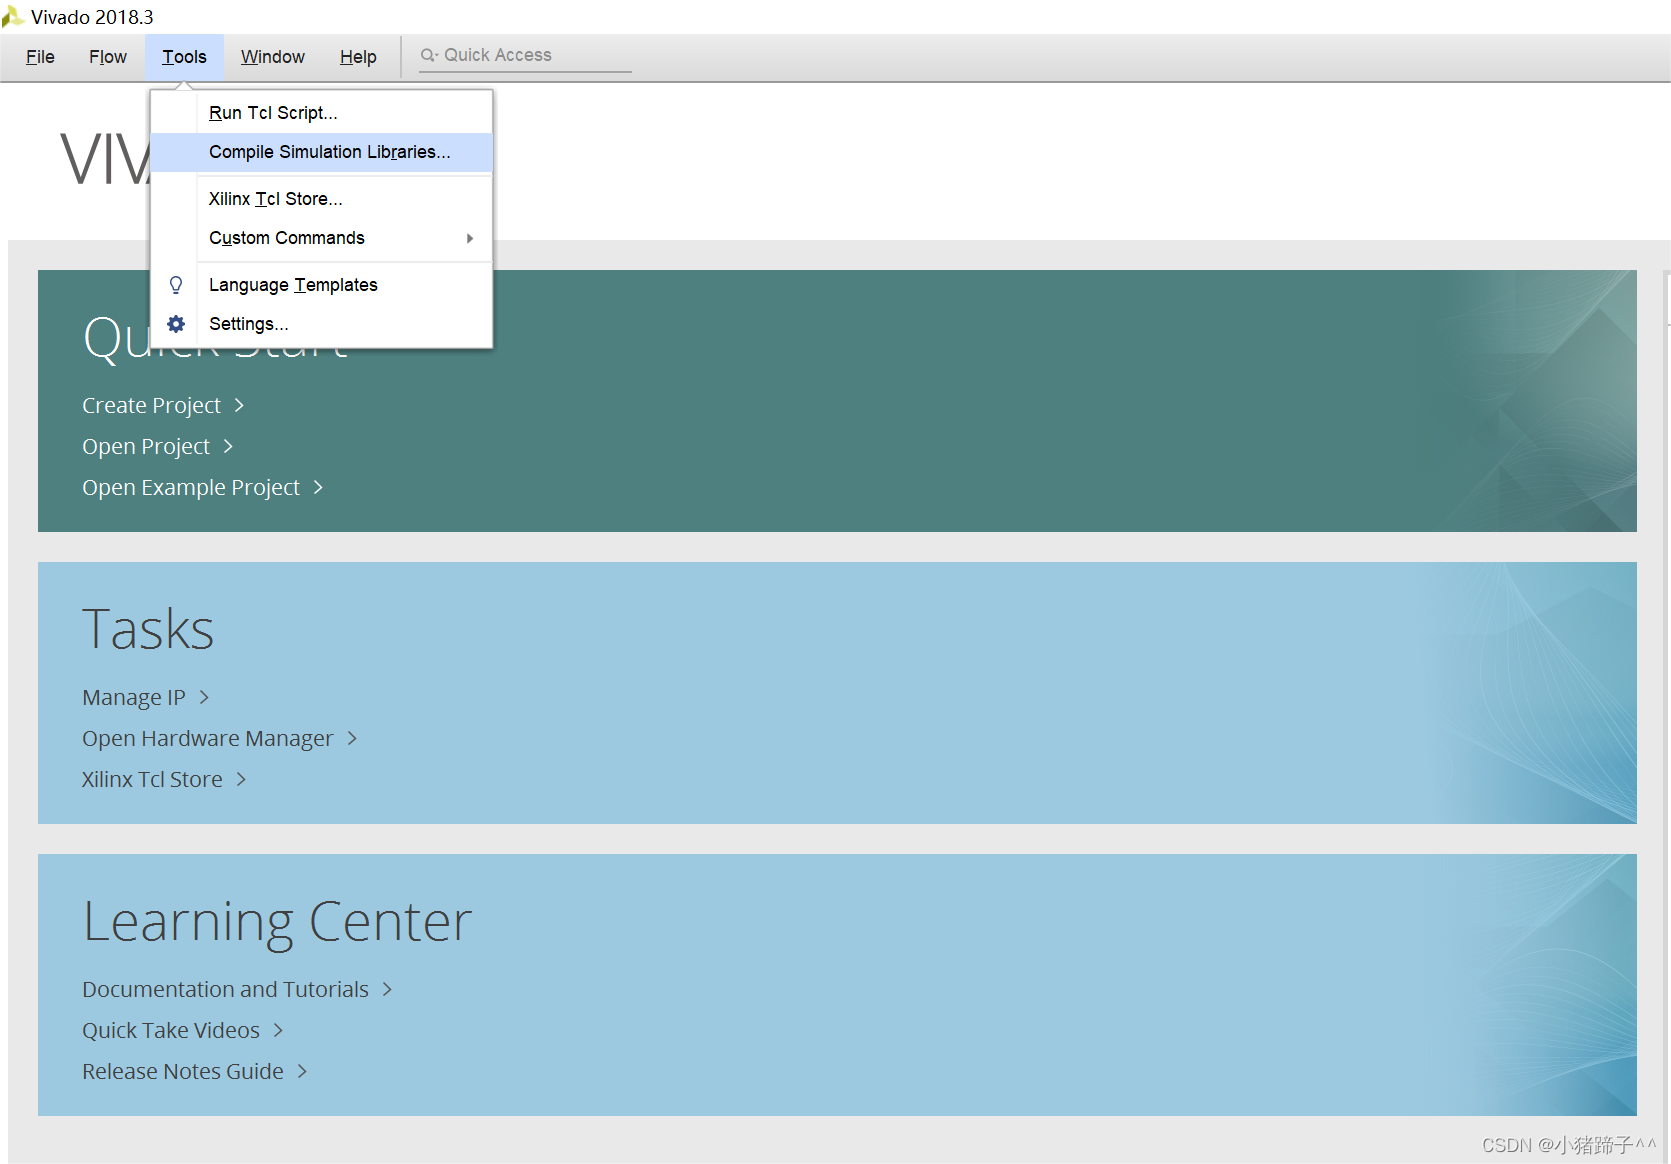Click the chevron after Tasks' Xilinx Tcl Store

tap(241, 779)
